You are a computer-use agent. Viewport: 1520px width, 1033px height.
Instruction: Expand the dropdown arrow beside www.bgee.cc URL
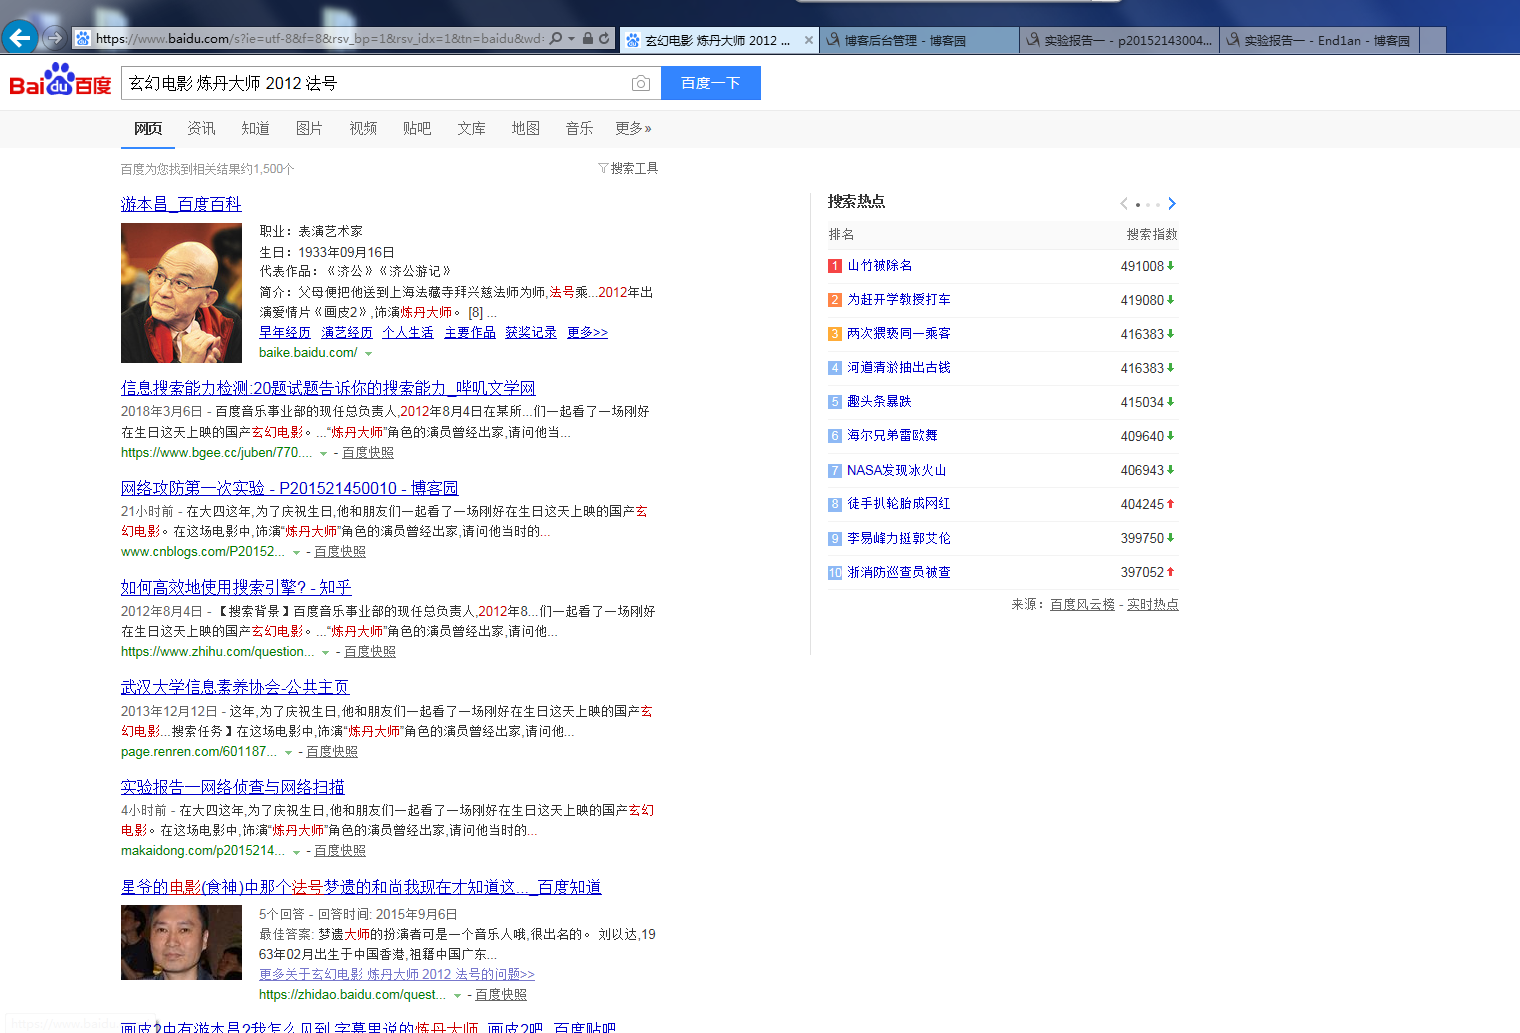coord(323,453)
